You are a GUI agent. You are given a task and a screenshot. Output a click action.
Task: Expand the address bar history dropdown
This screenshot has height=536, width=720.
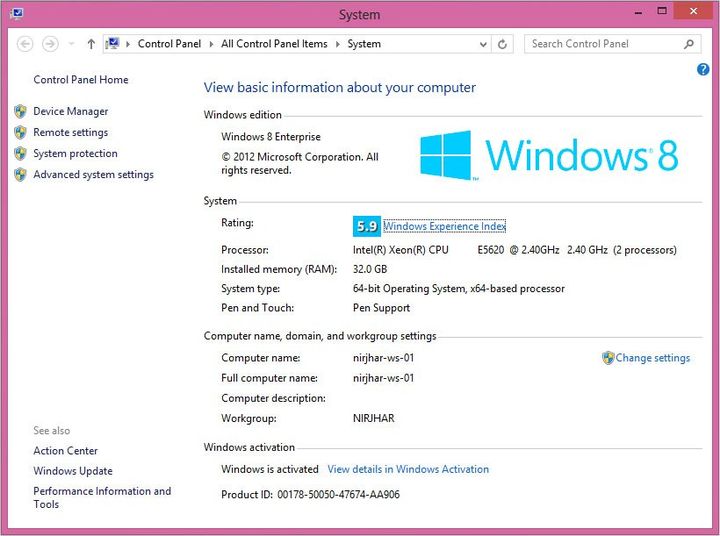(x=483, y=44)
